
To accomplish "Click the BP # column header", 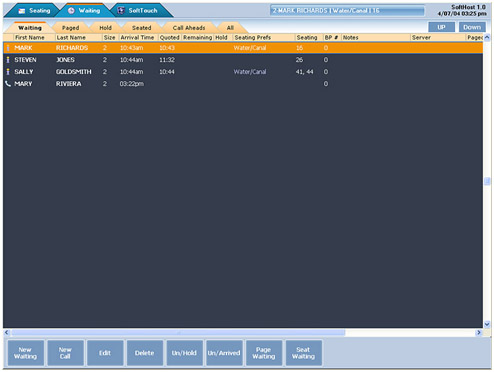I will click(x=332, y=38).
